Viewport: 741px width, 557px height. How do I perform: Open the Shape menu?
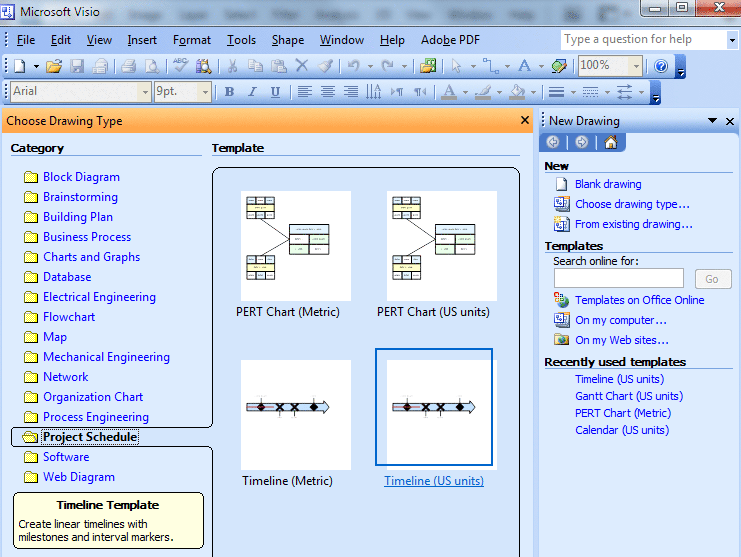(288, 40)
